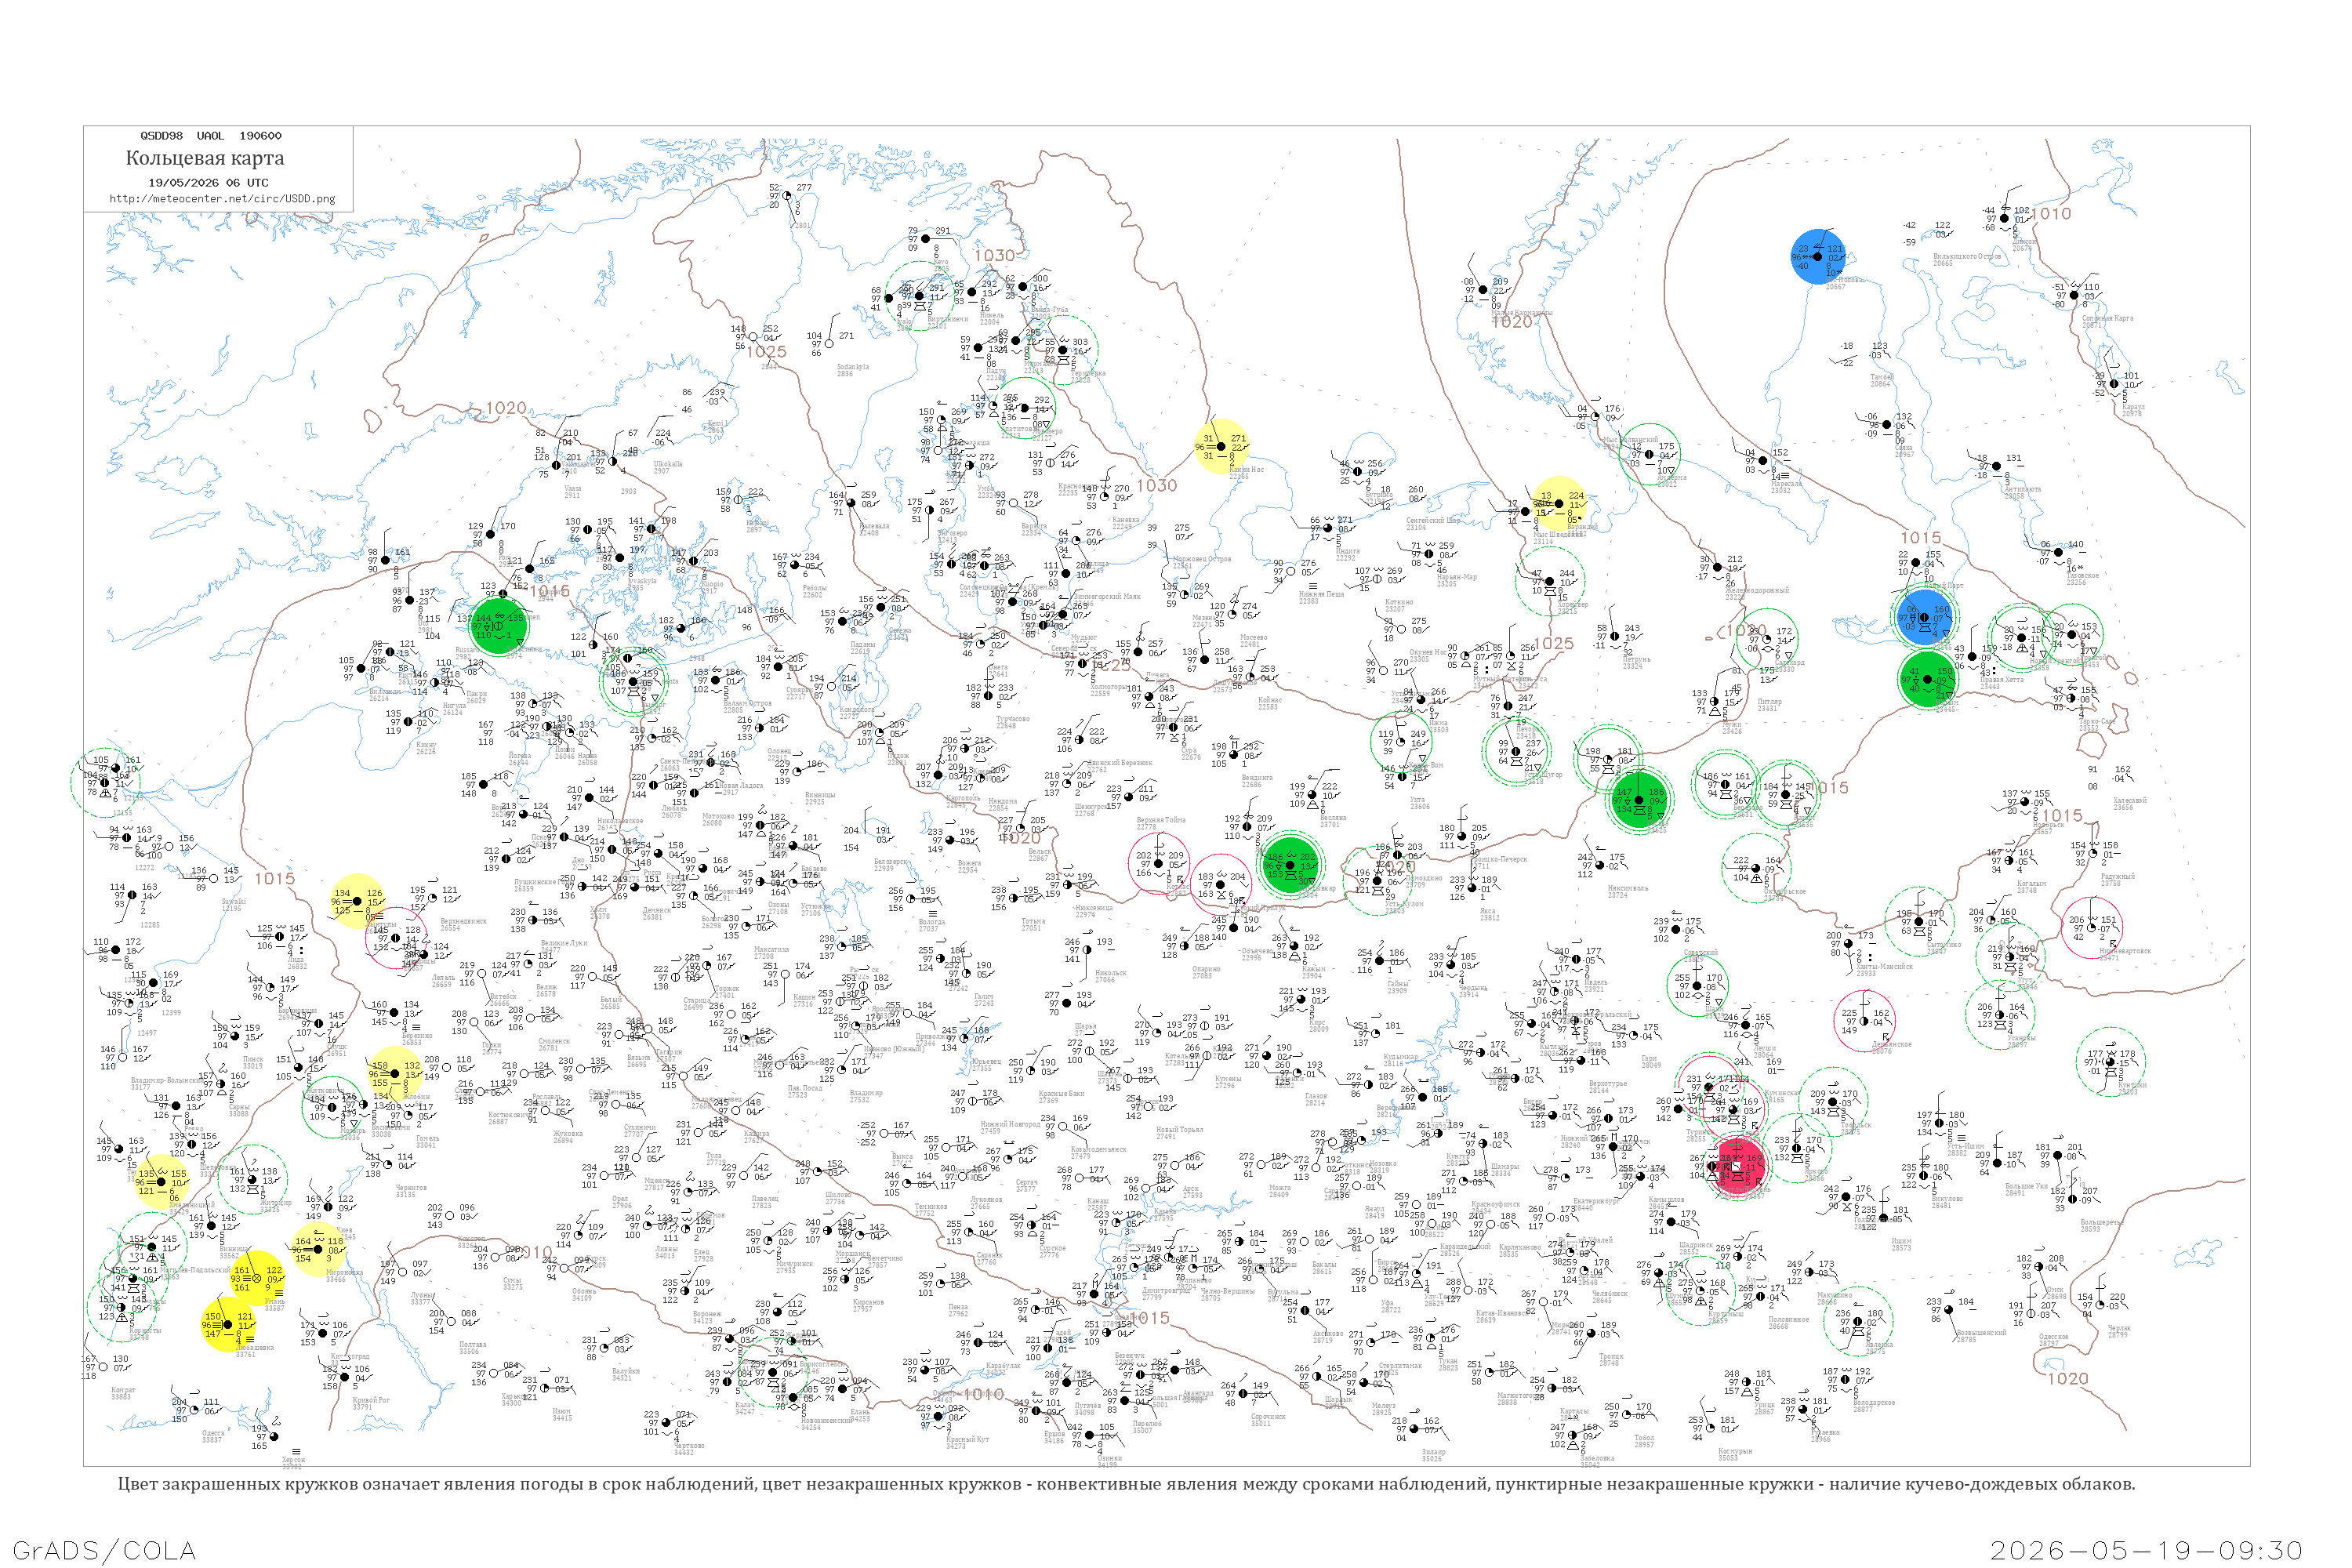Screen dimensions: 2352x1568
Task: Click the date "19/05/2026 06 UTC"
Action: click(x=208, y=183)
